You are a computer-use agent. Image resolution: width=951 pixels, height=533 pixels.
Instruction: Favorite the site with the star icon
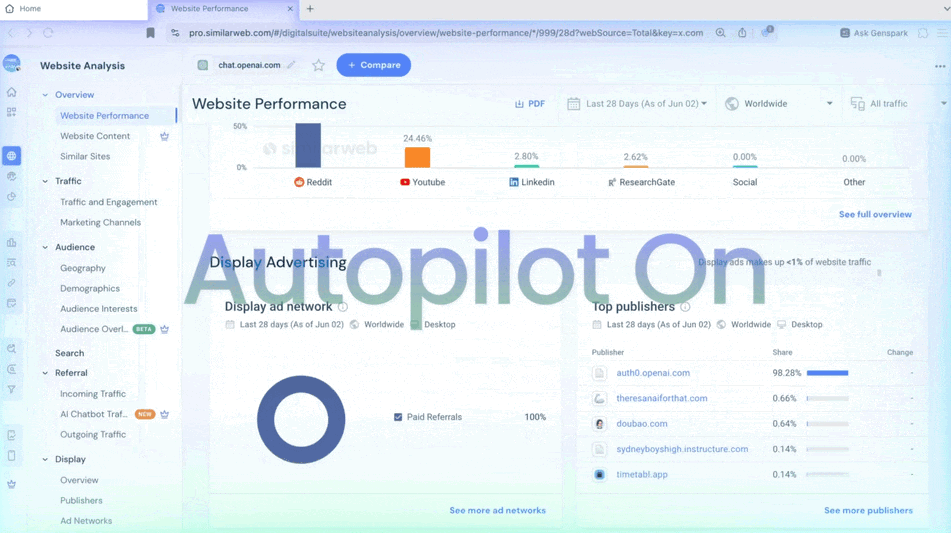(318, 65)
